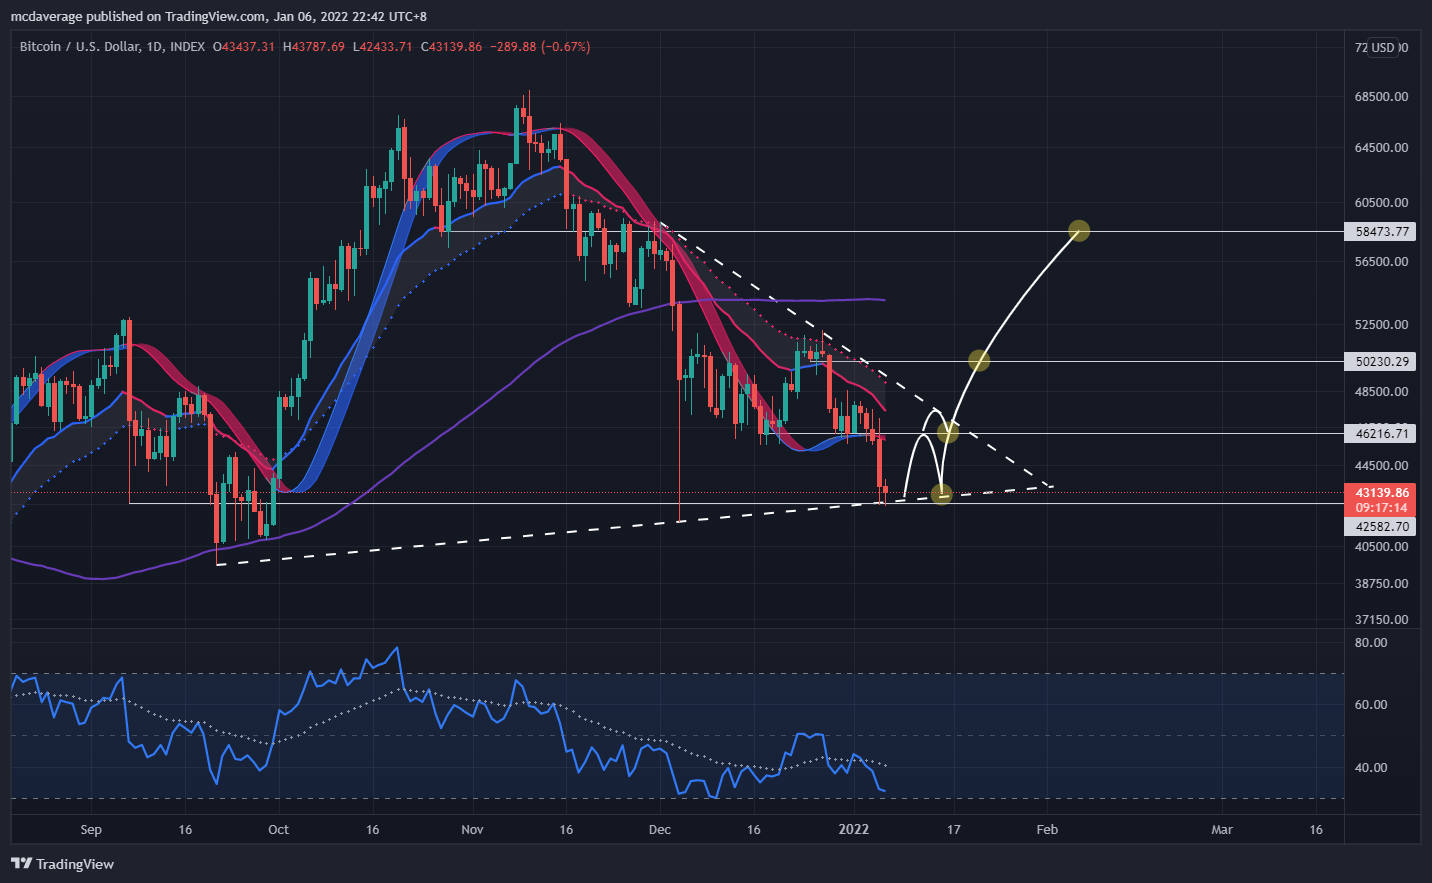
Task: Click the 2022 label on time axis
Action: [853, 830]
